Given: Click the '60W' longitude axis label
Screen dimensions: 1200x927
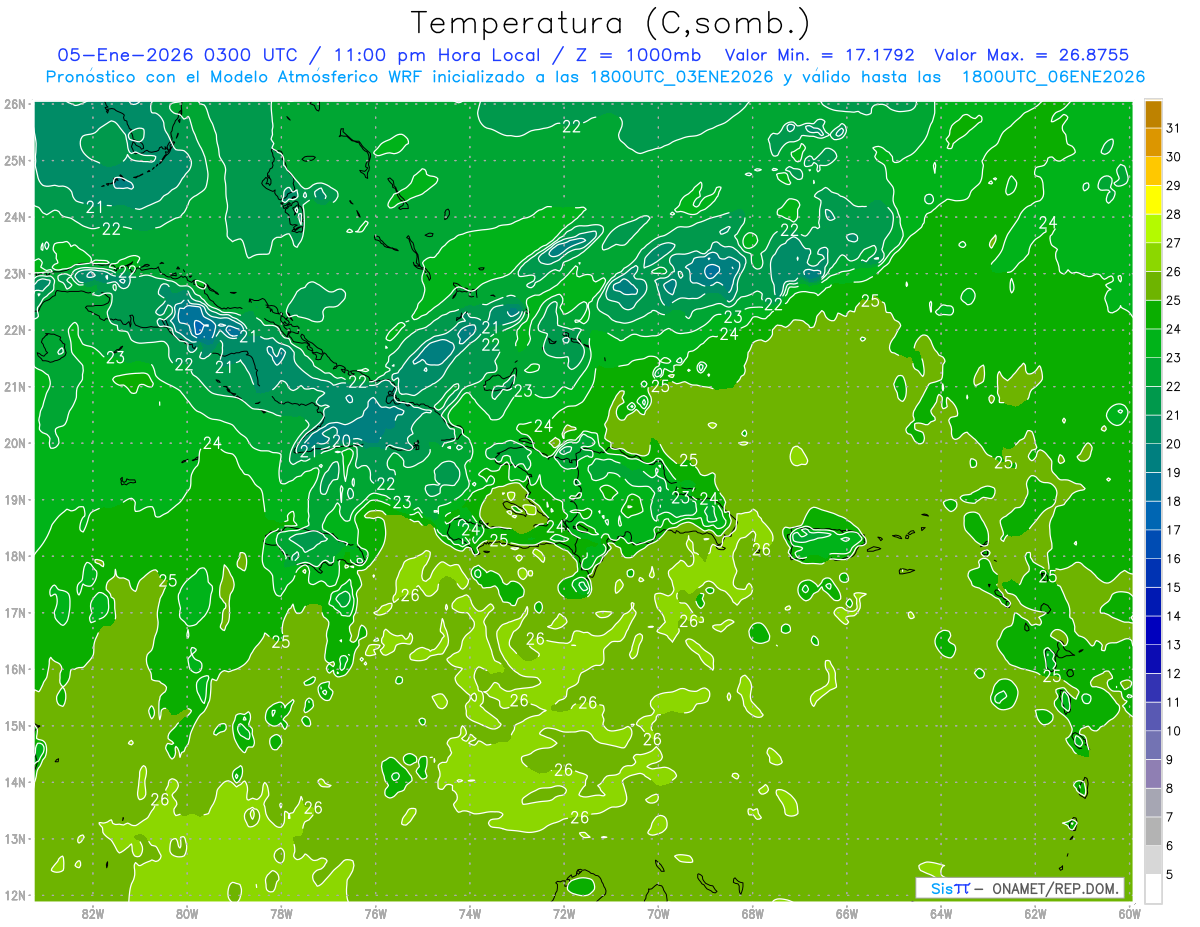Looking at the screenshot, I should click(x=1129, y=913).
